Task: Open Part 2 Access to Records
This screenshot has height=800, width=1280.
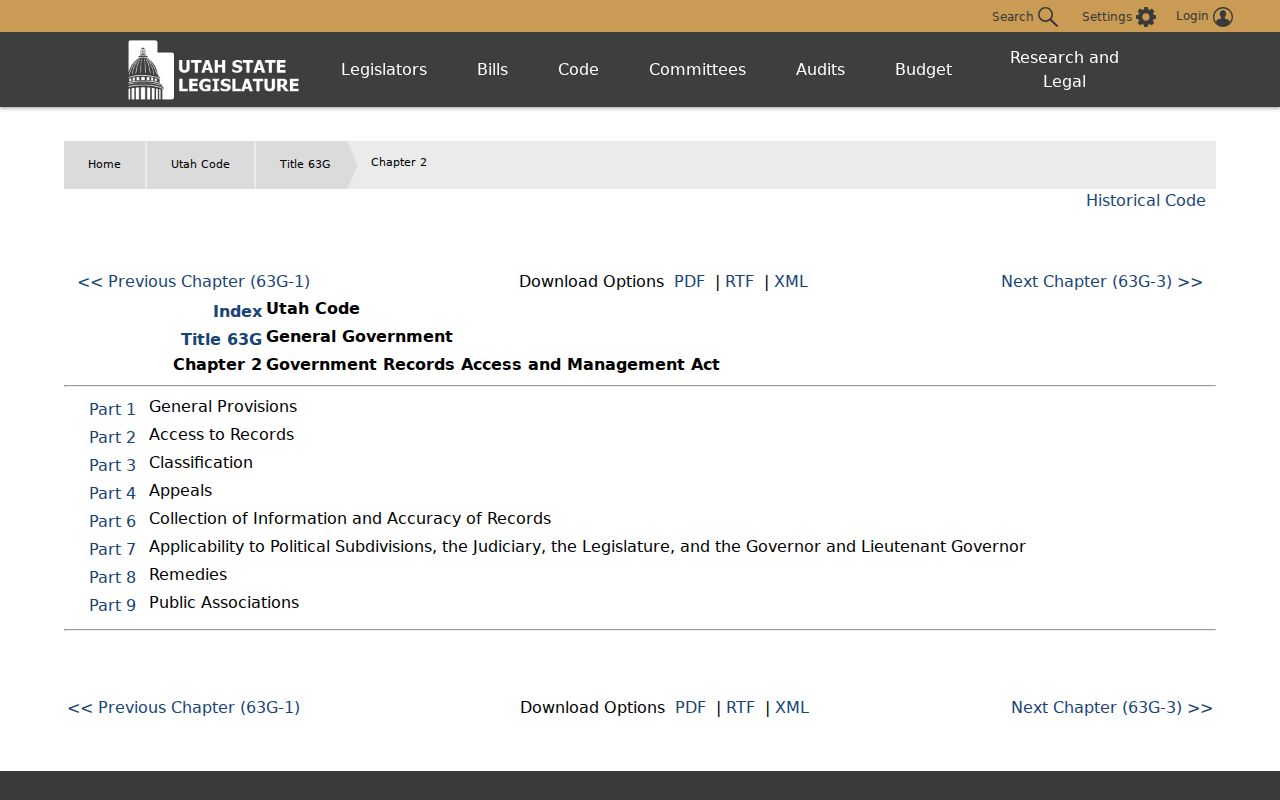Action: point(112,437)
